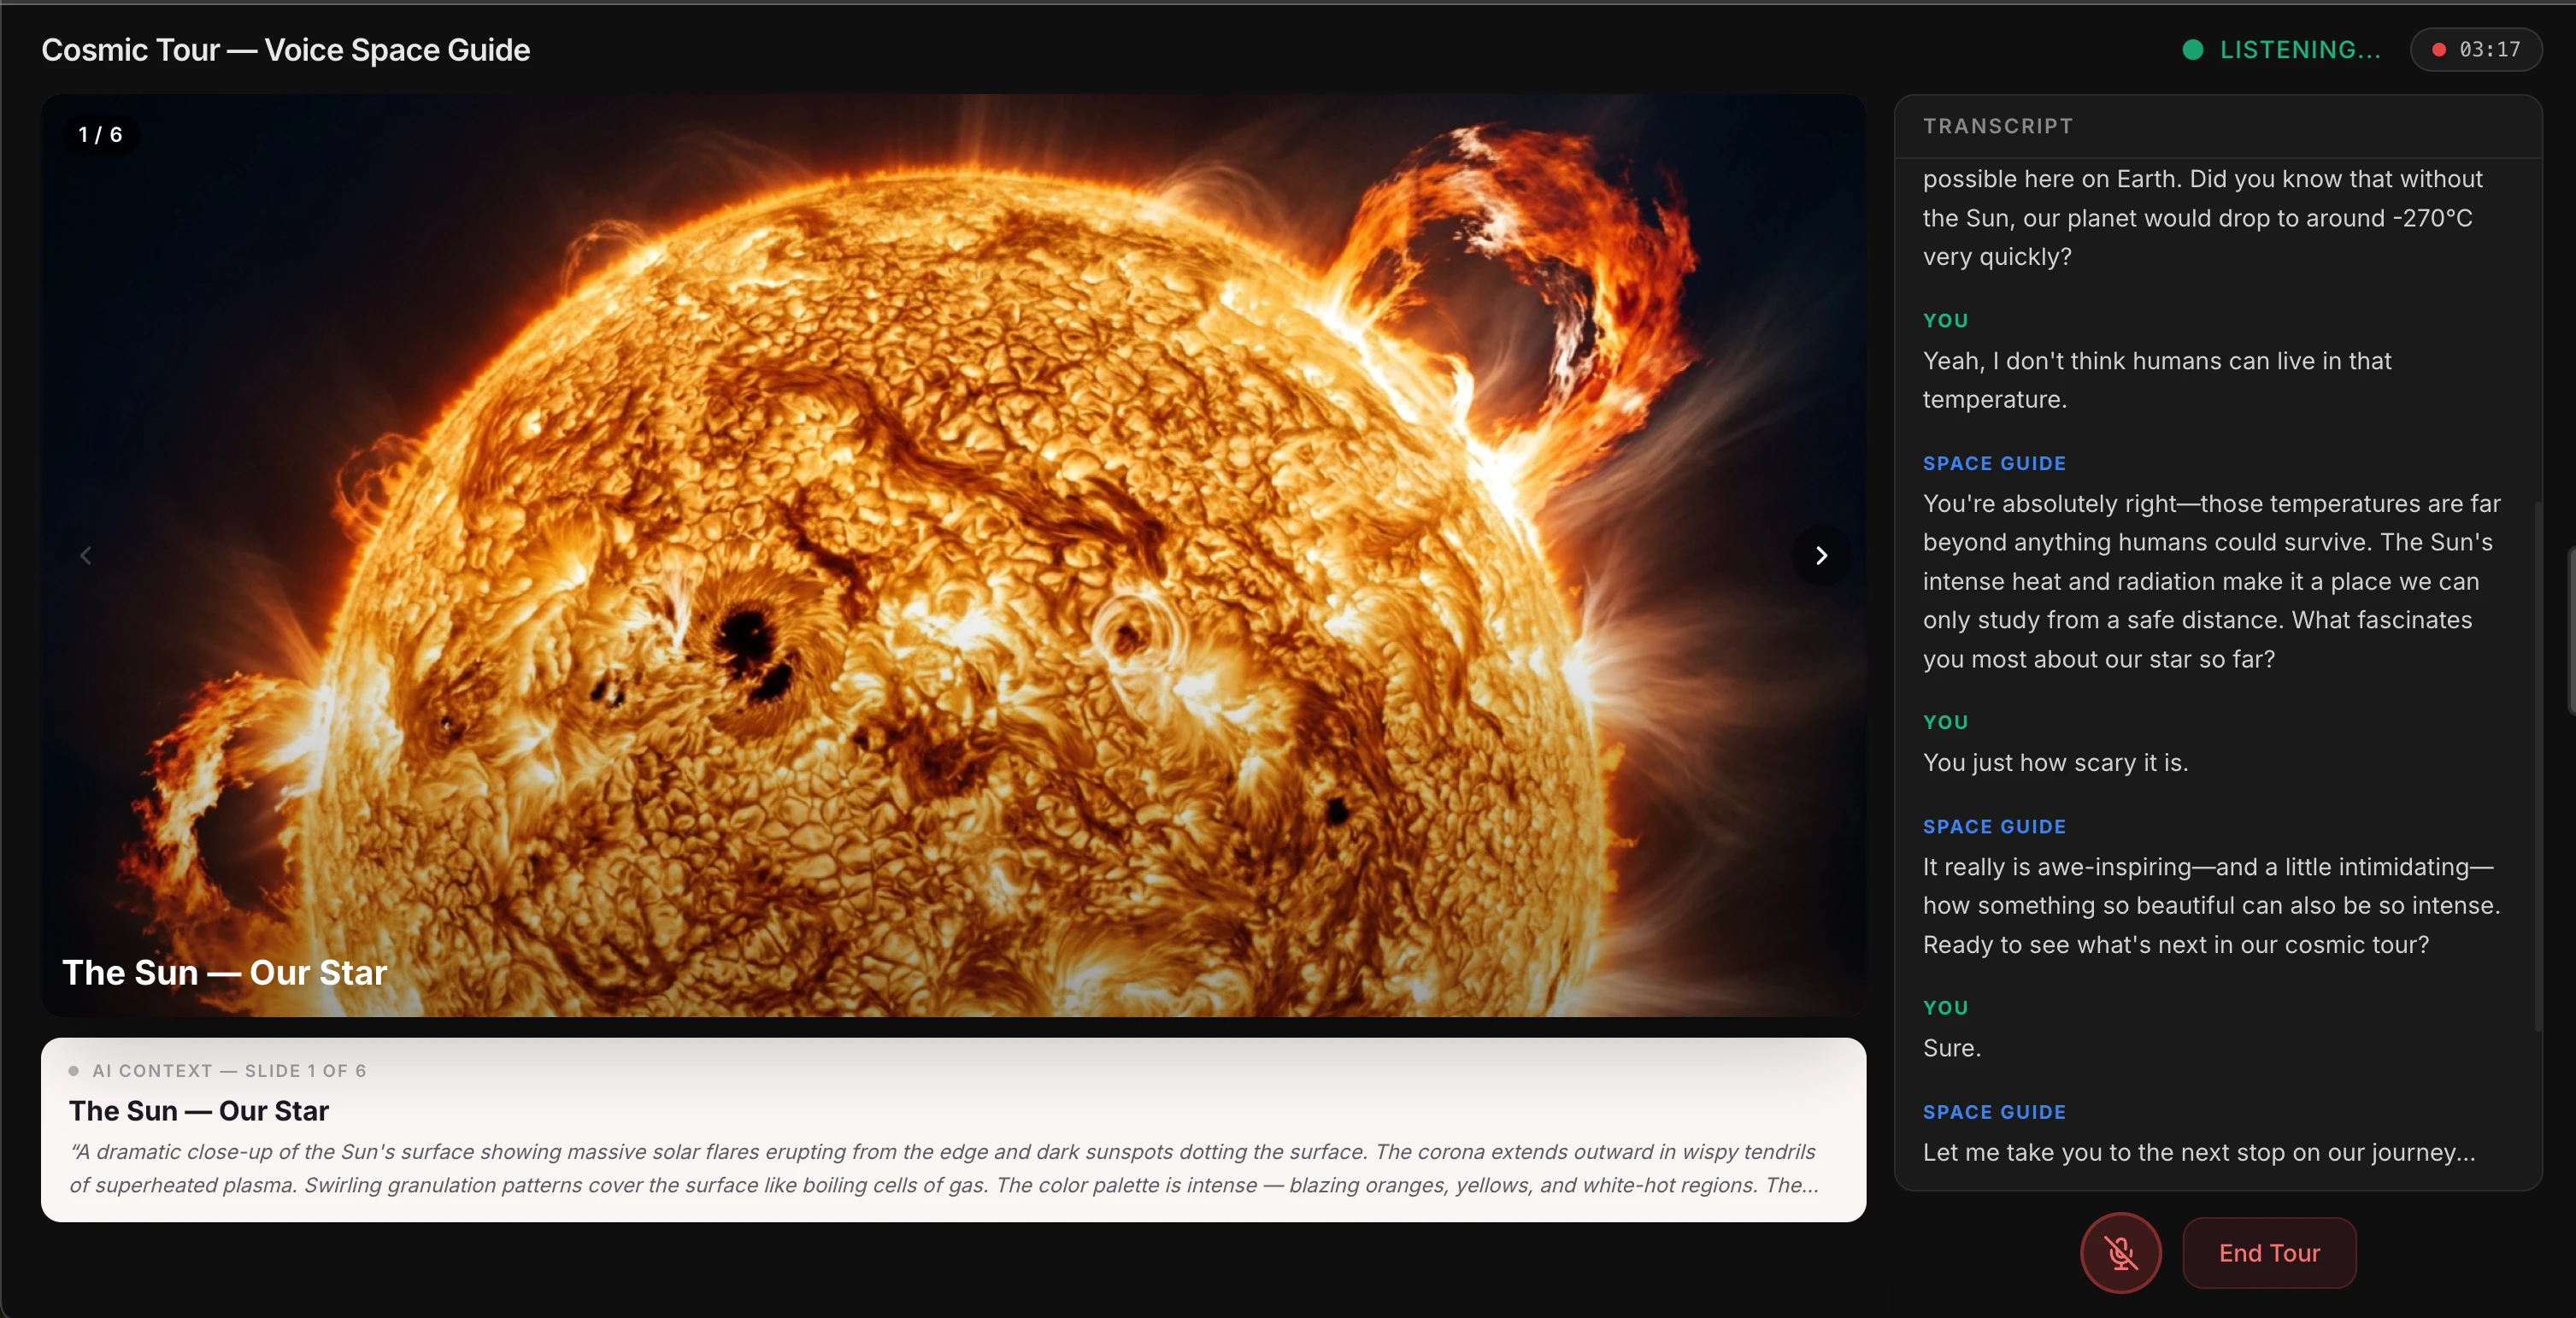Click the LISTENING... status text
The height and width of the screenshot is (1318, 2576).
pos(2299,50)
